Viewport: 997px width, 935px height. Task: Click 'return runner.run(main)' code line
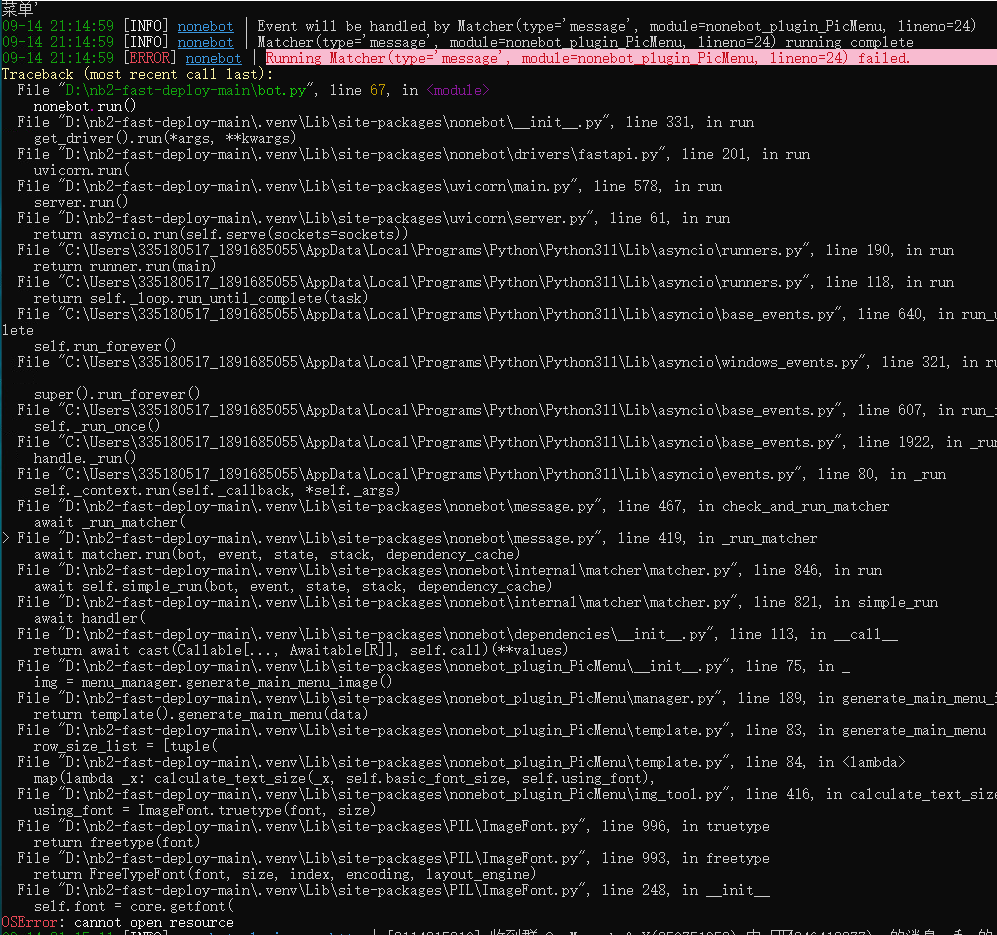click(125, 267)
